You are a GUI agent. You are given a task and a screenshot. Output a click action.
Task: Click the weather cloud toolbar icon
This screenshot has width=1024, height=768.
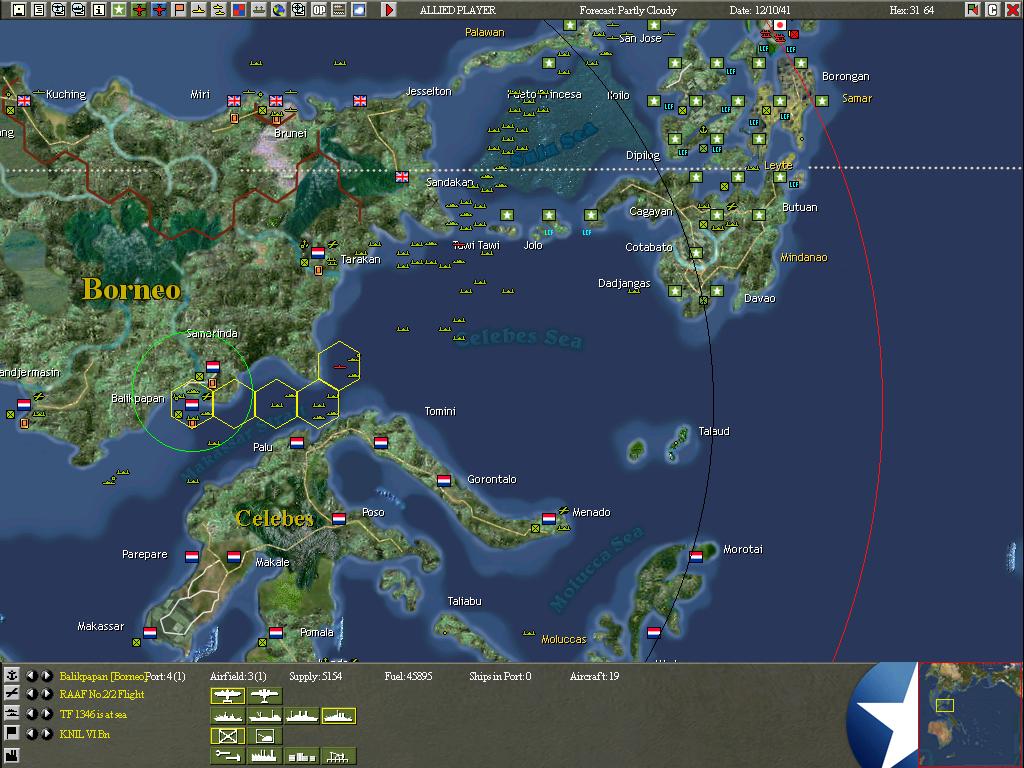coord(359,10)
